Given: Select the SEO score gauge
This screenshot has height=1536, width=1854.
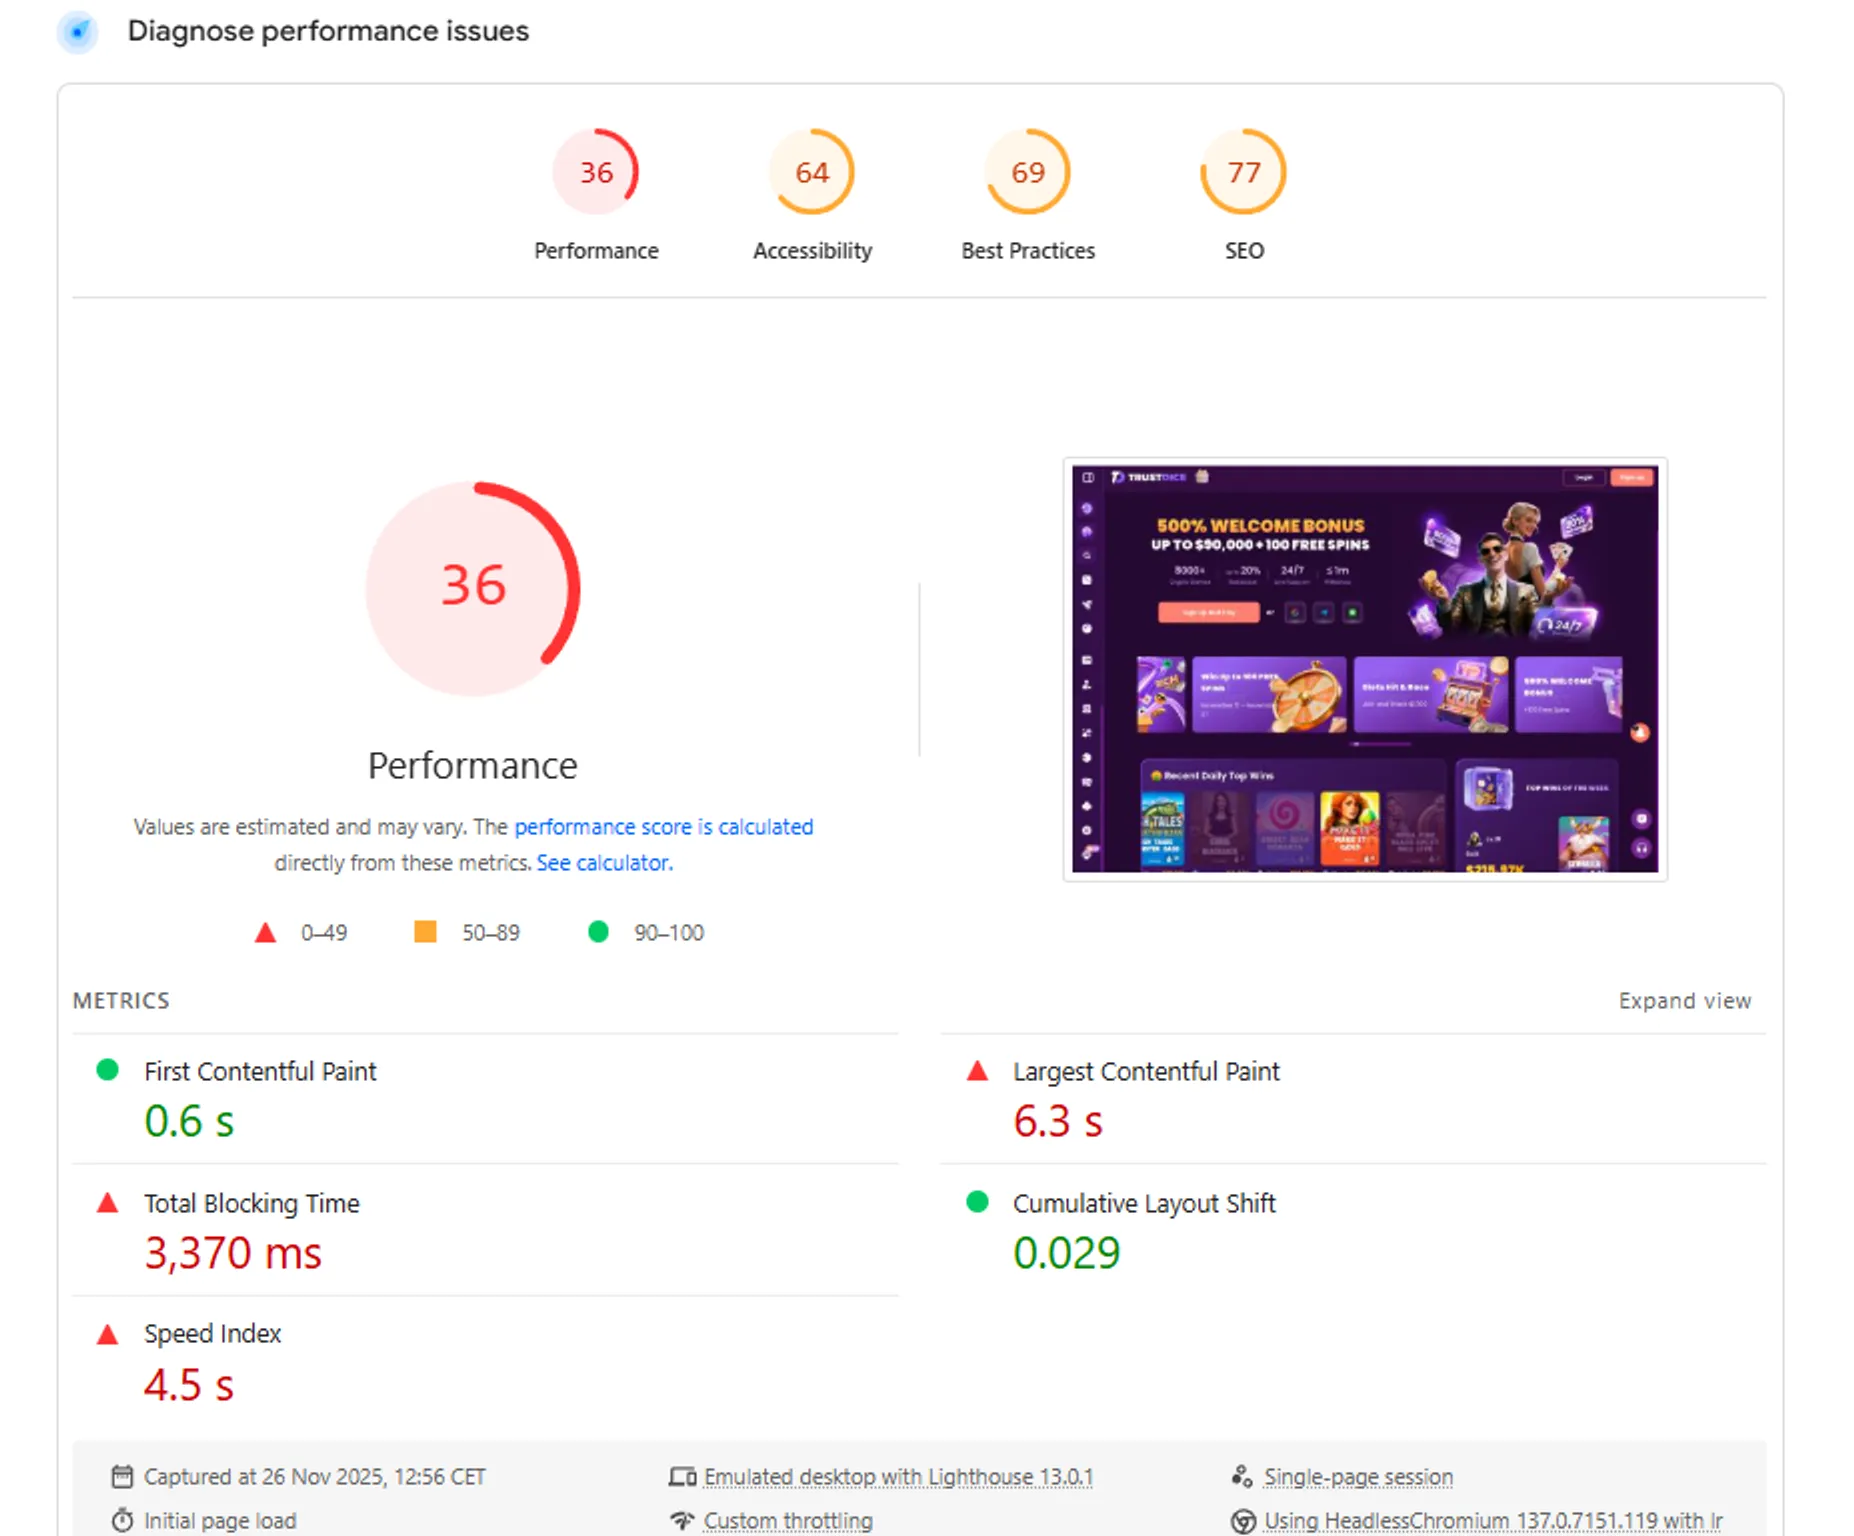Looking at the screenshot, I should coord(1242,172).
